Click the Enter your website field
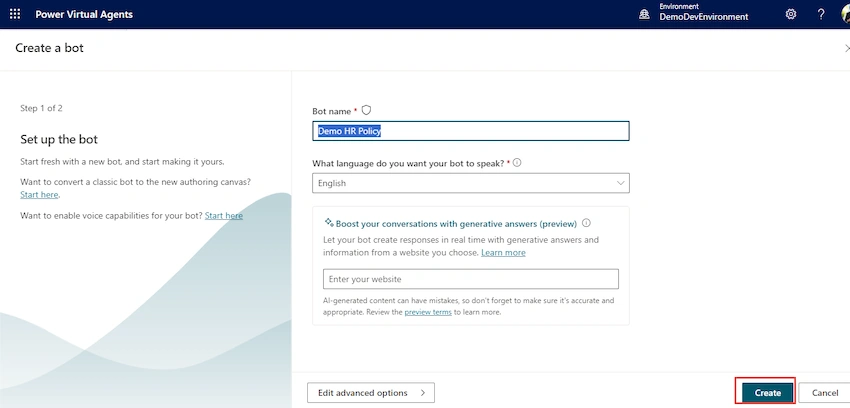The height and width of the screenshot is (408, 850). 471,279
